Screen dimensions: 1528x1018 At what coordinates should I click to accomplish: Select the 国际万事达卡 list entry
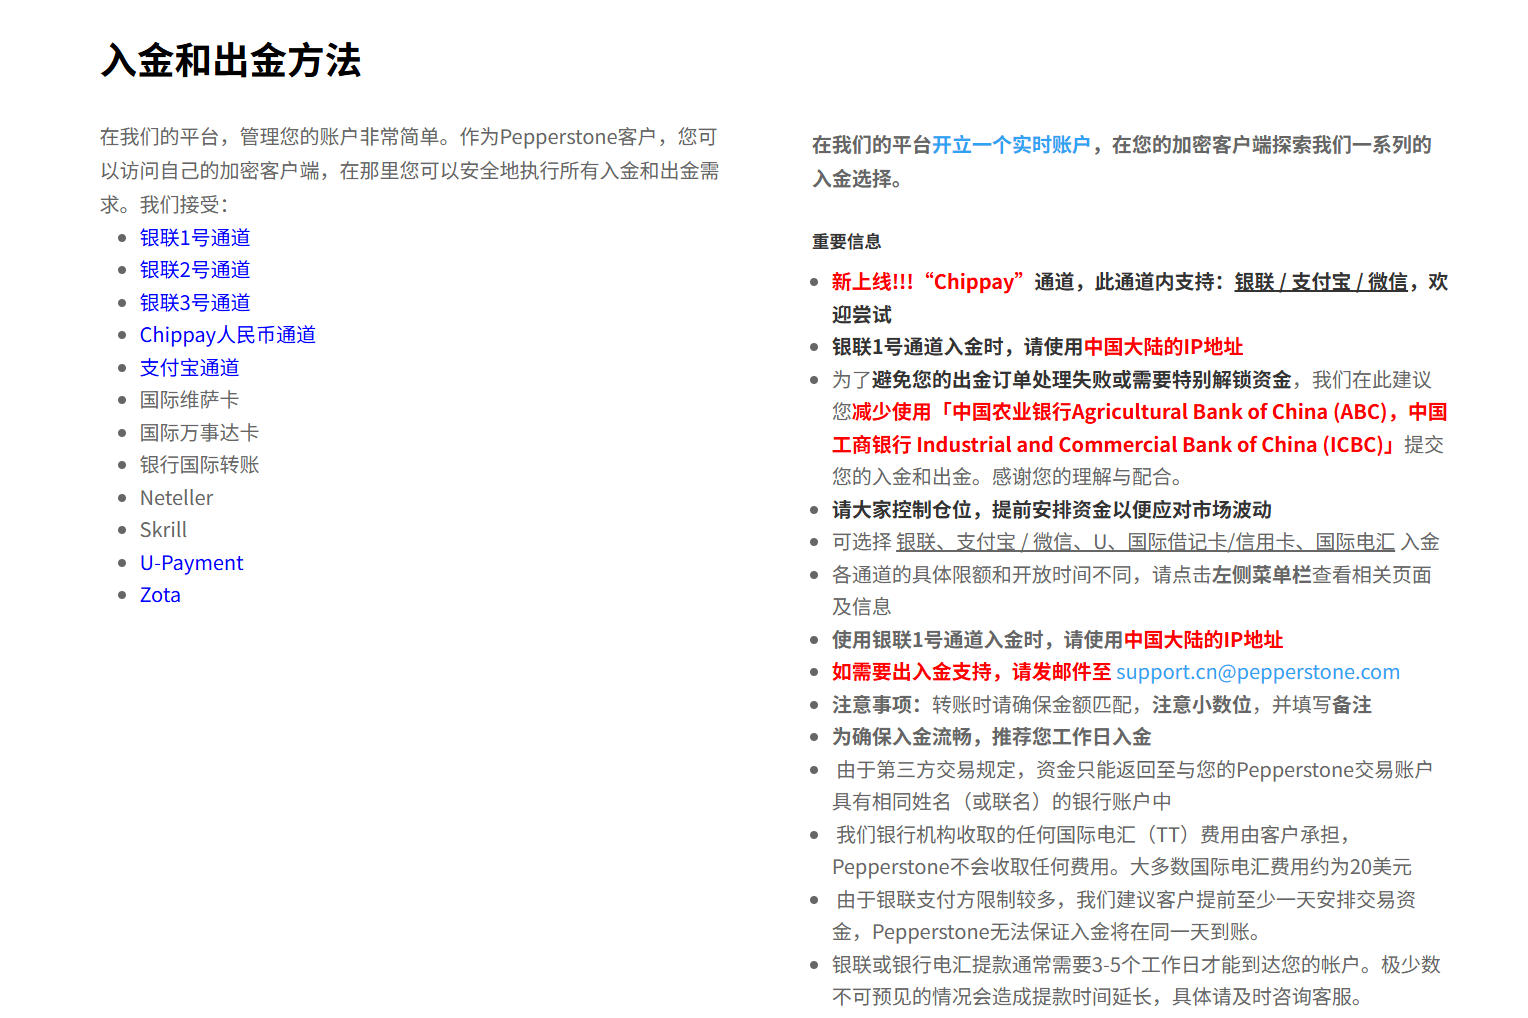click(x=199, y=433)
